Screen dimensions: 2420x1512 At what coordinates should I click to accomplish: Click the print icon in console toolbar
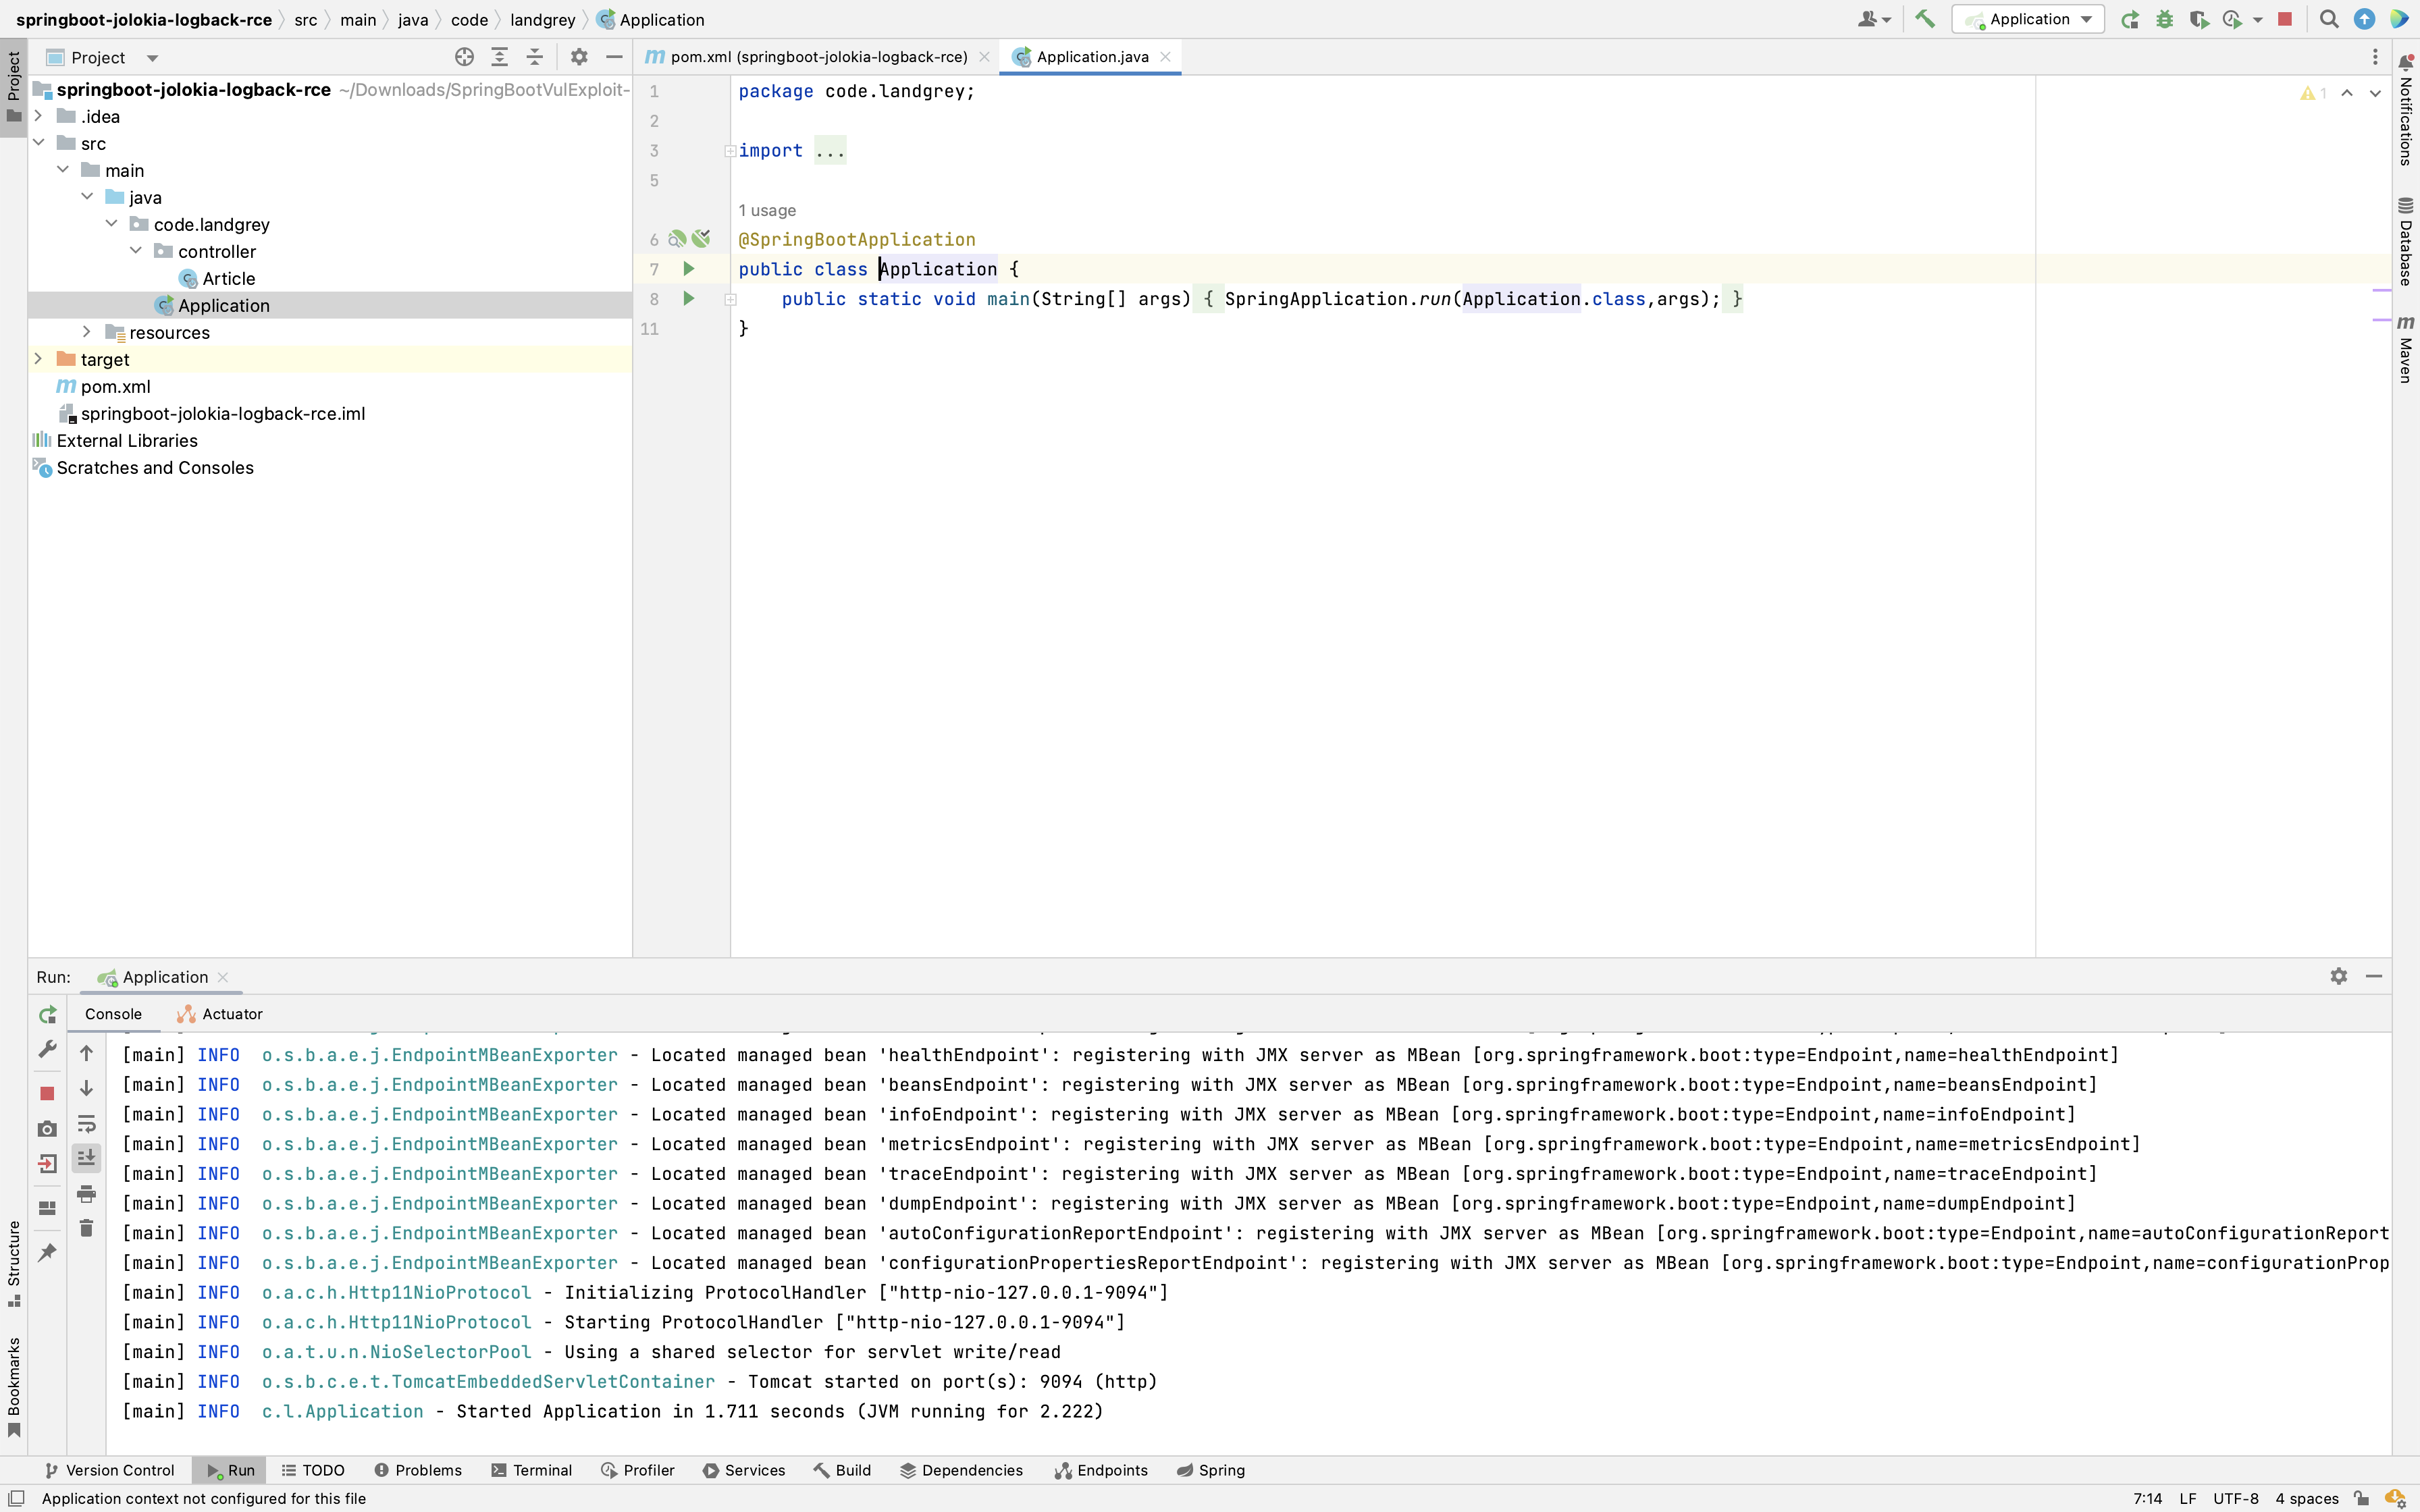click(x=86, y=1194)
